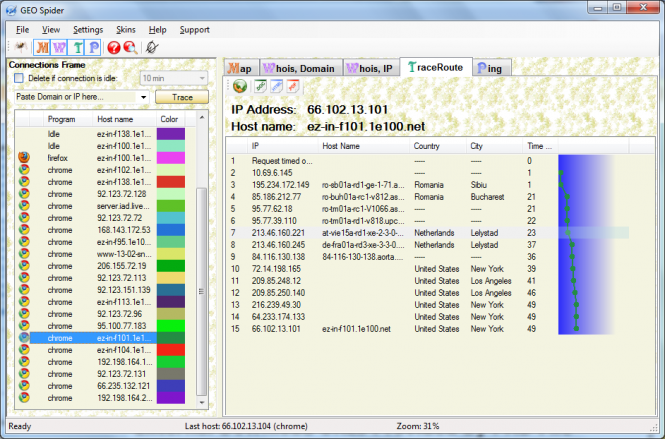Click the Los Angeles cell for 209.85.248.12

click(x=491, y=281)
